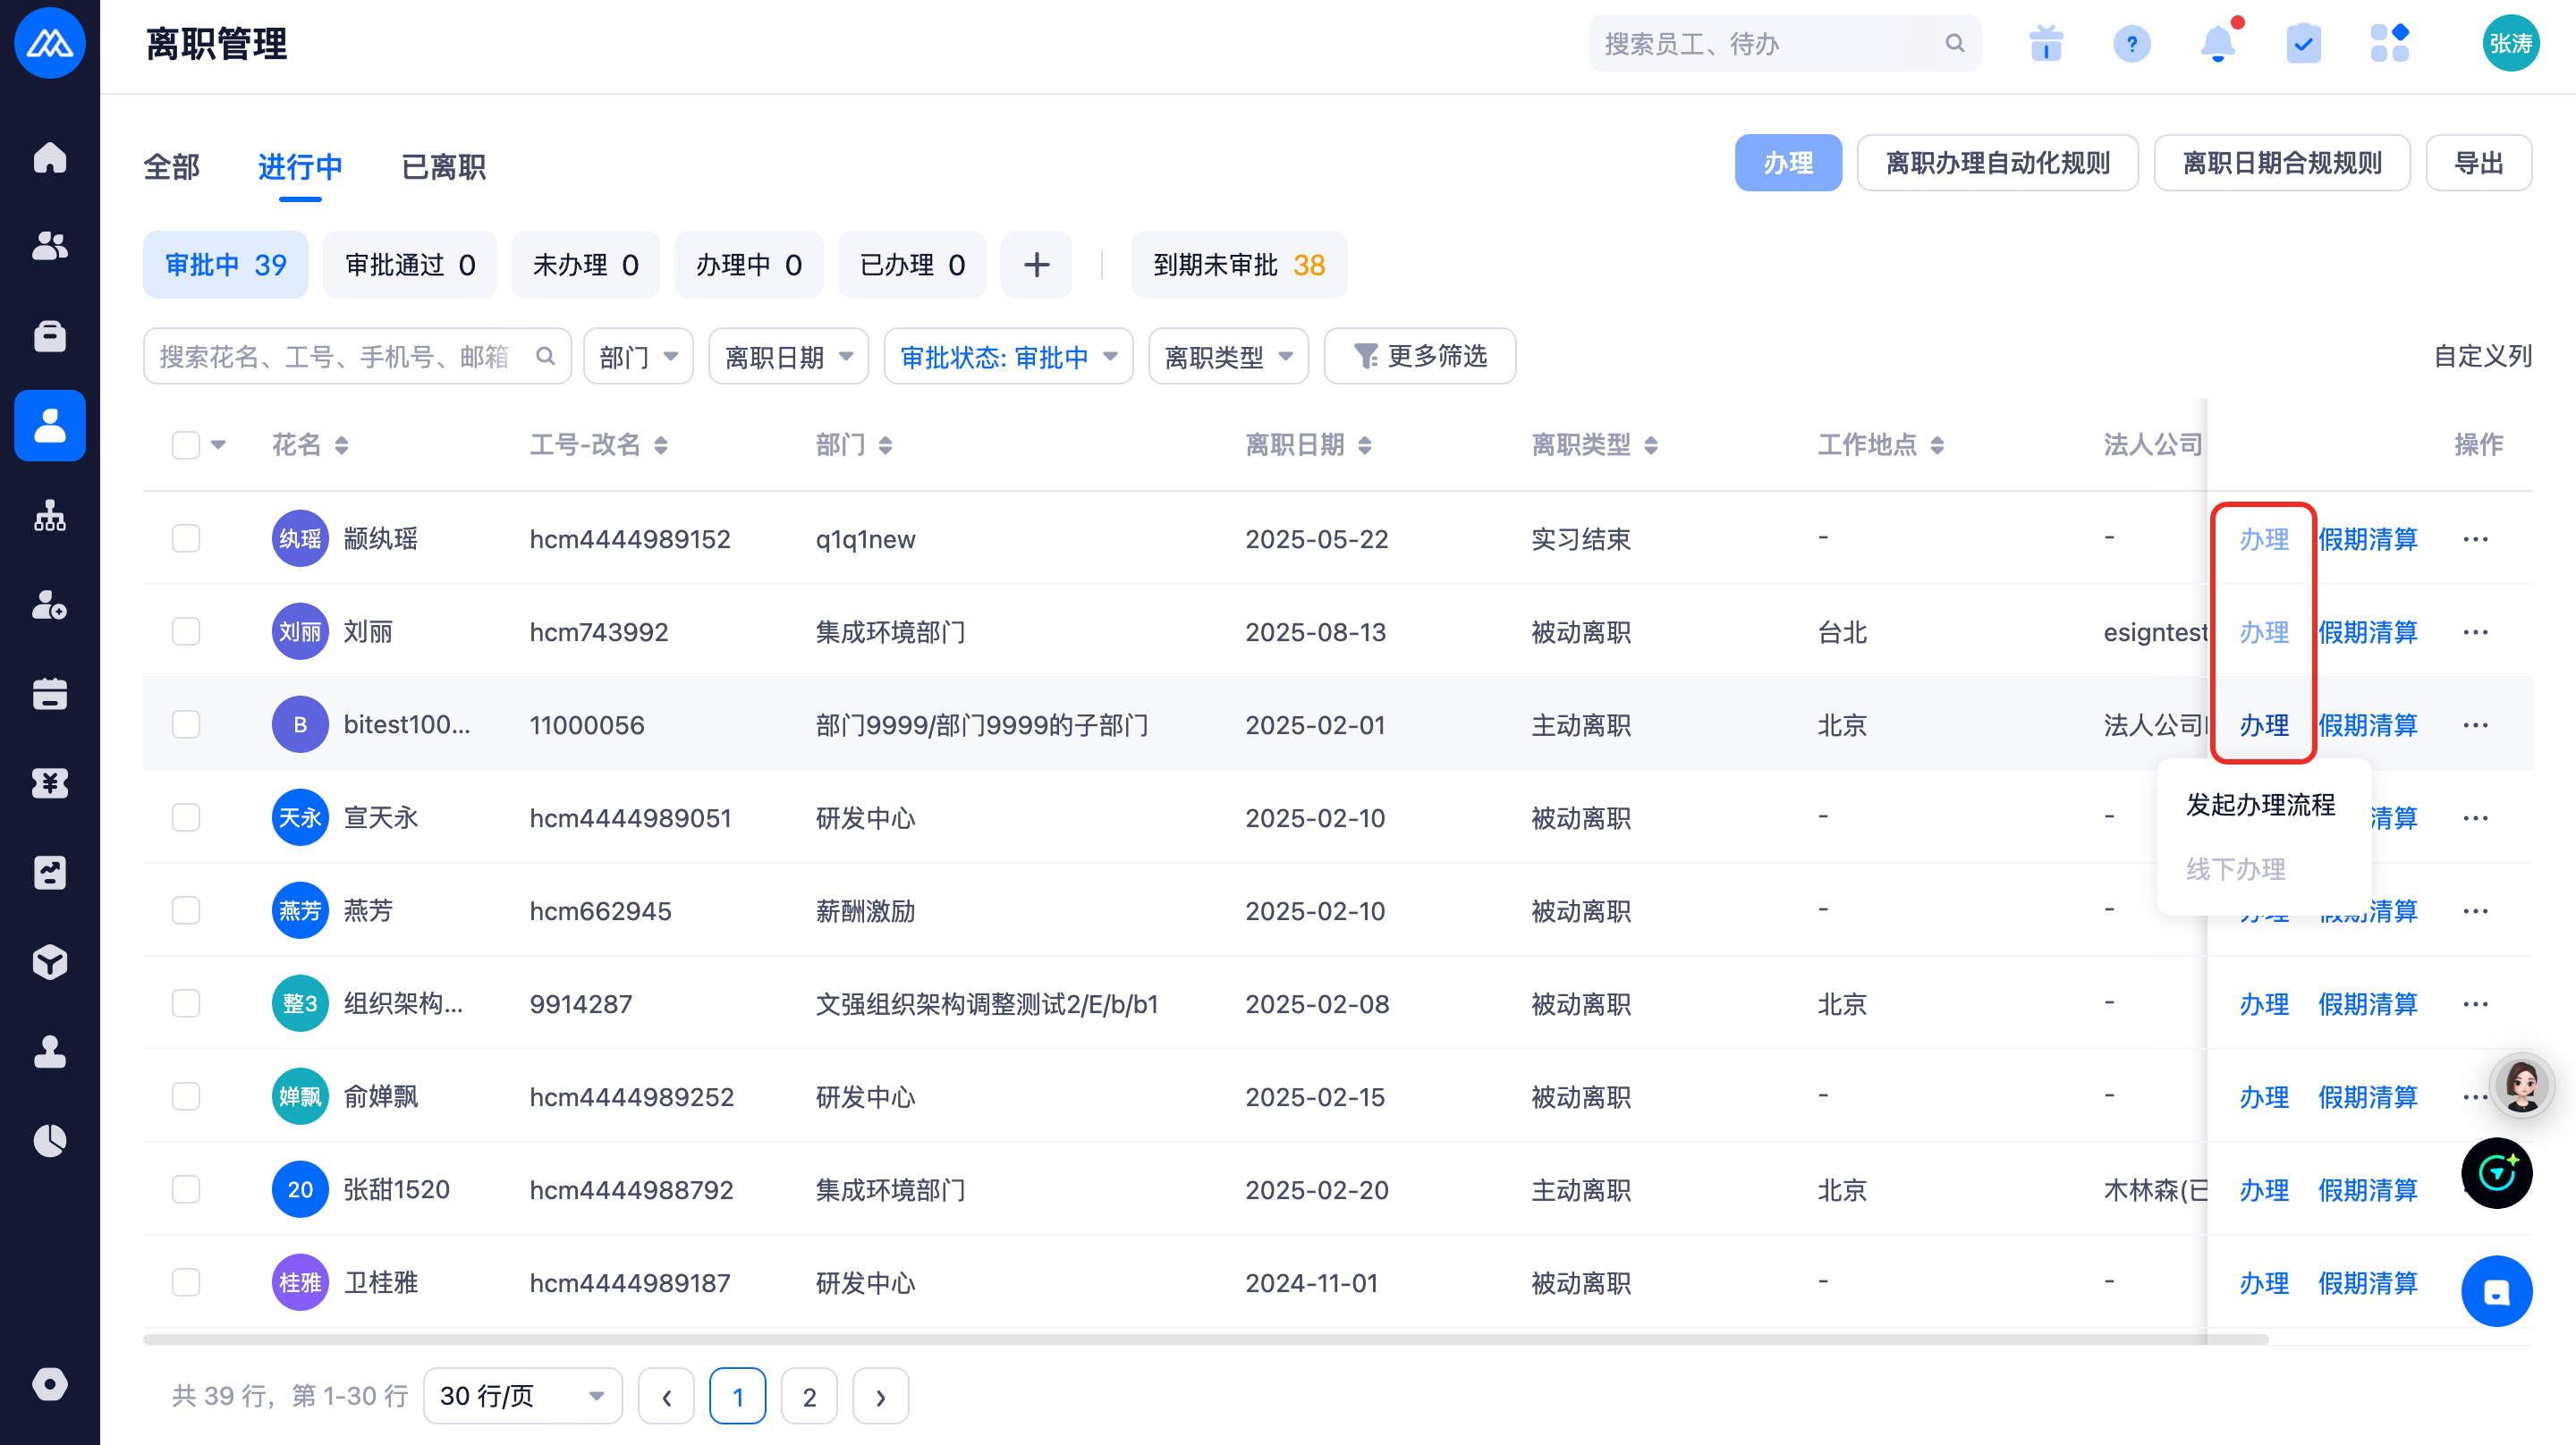The width and height of the screenshot is (2576, 1445).
Task: Click the to-do checkmark icon in header
Action: 2303,44
